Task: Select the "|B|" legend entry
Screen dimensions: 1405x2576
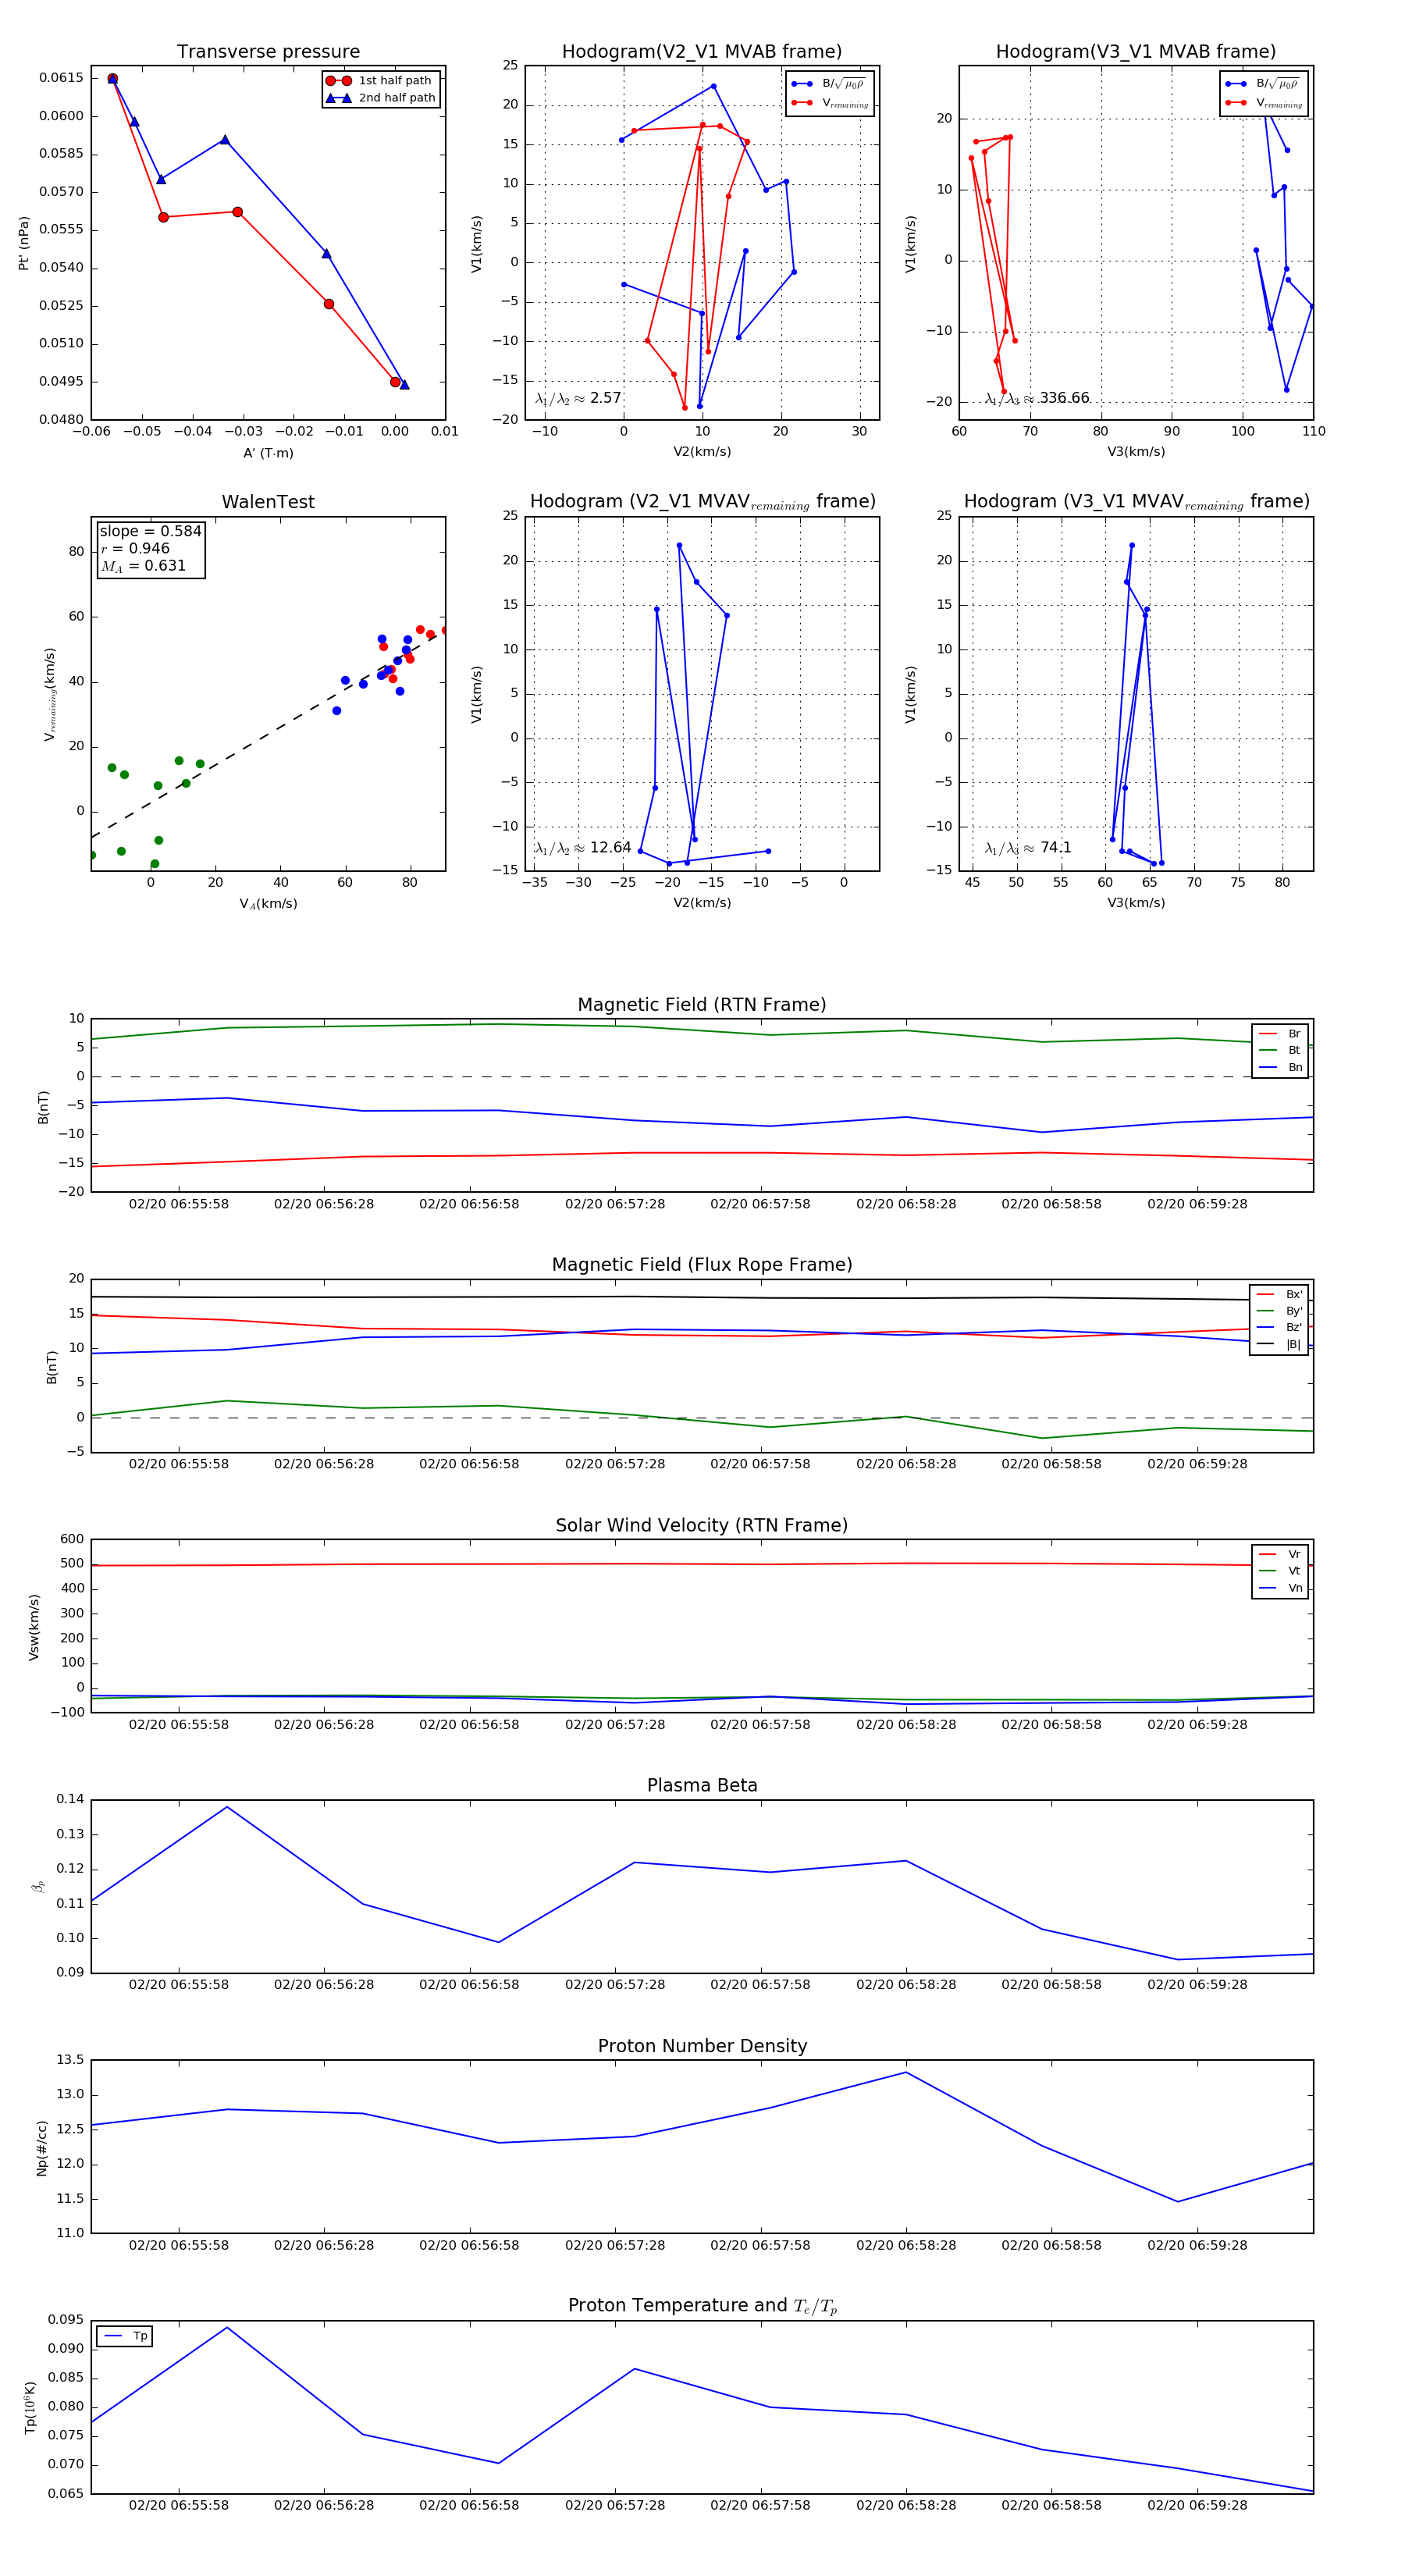Action: 1279,1344
